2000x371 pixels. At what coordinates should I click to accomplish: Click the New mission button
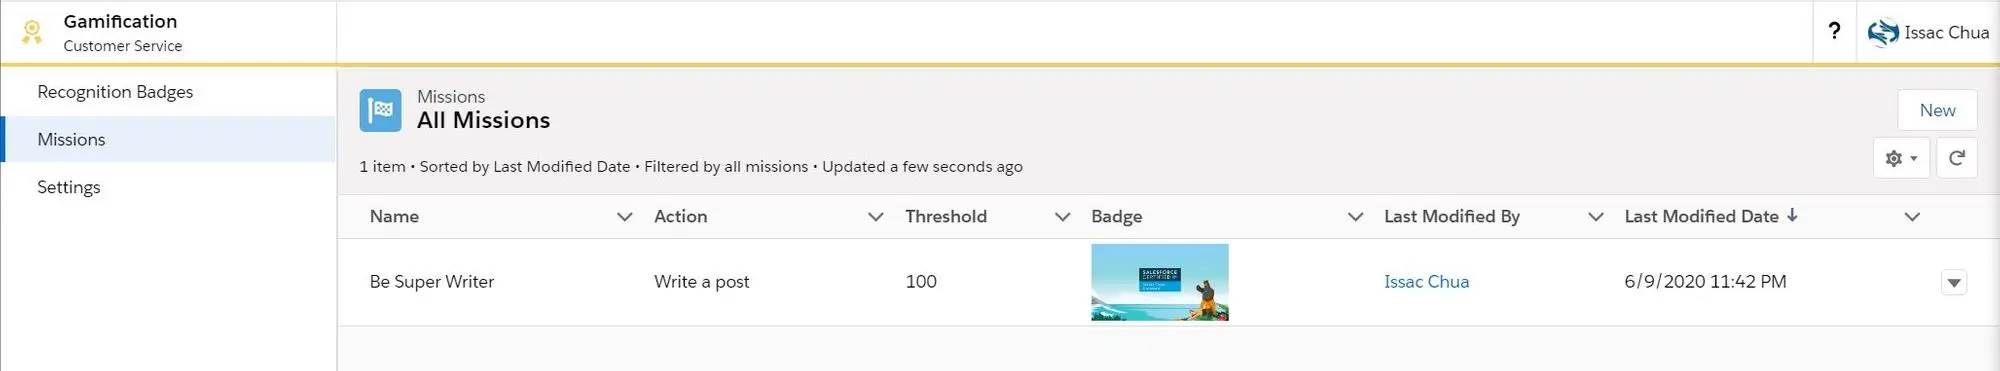tap(1937, 110)
